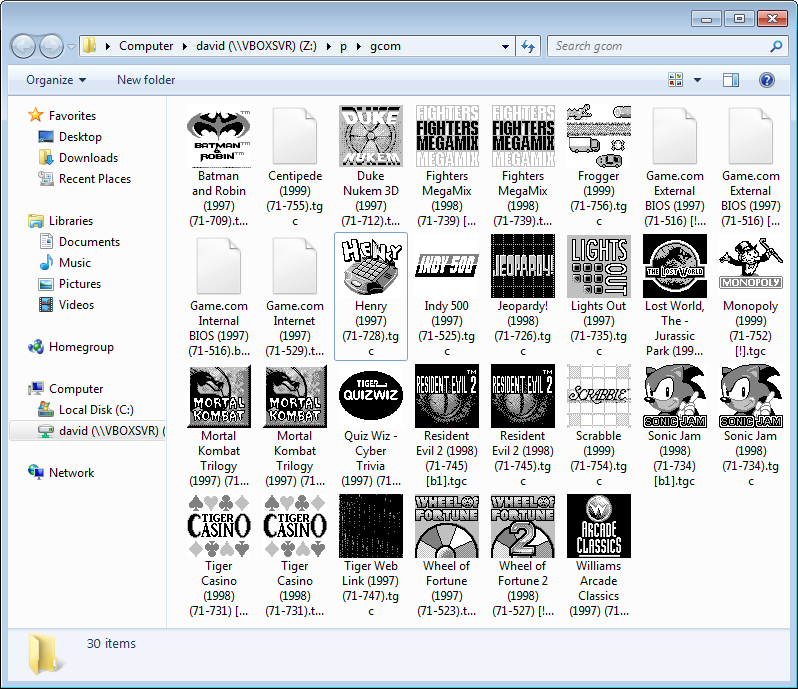Screen dimensions: 798x689
Task: Select the Frogger (1999) file icon
Action: point(598,136)
